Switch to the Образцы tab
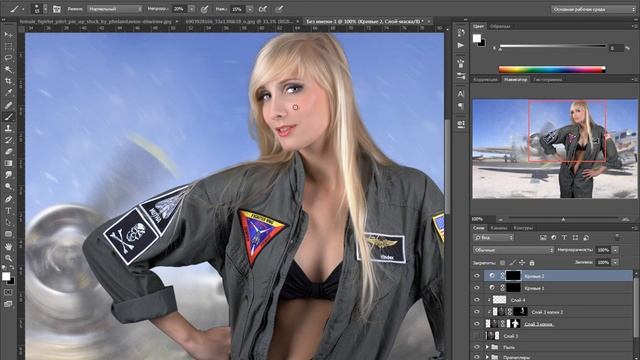The image size is (640, 360). click(500, 26)
